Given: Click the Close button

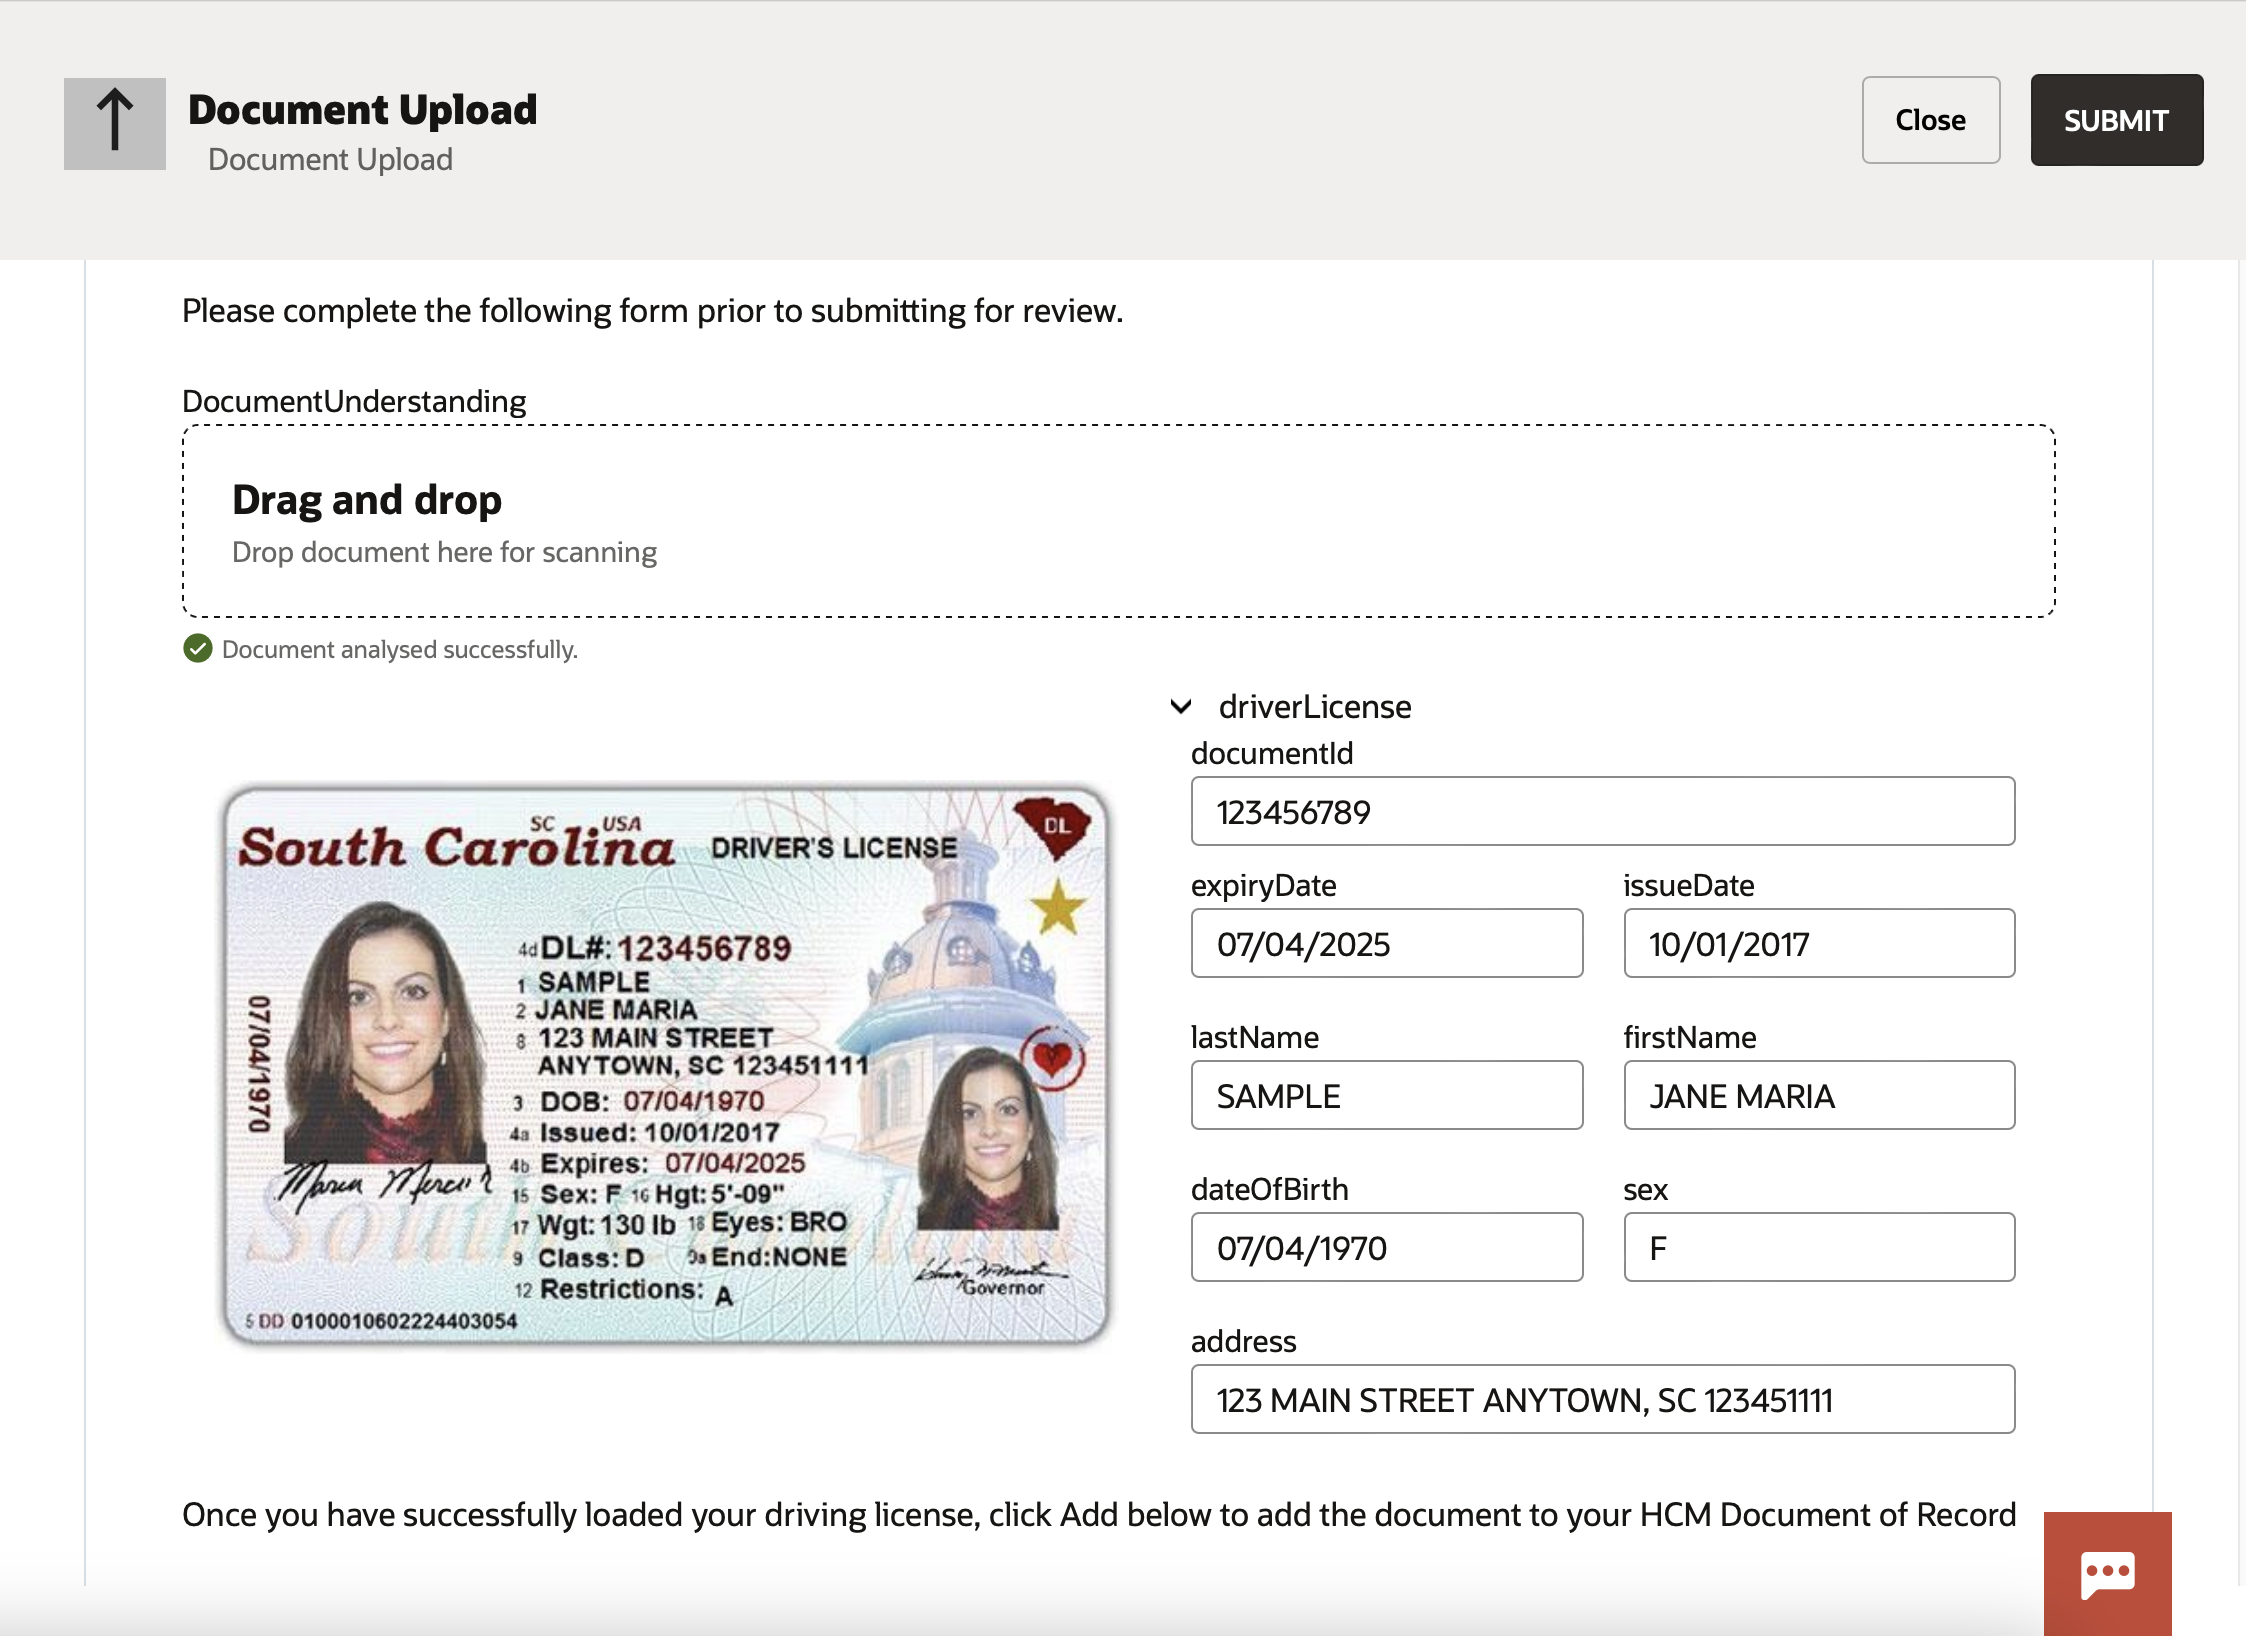Looking at the screenshot, I should click(x=1930, y=120).
